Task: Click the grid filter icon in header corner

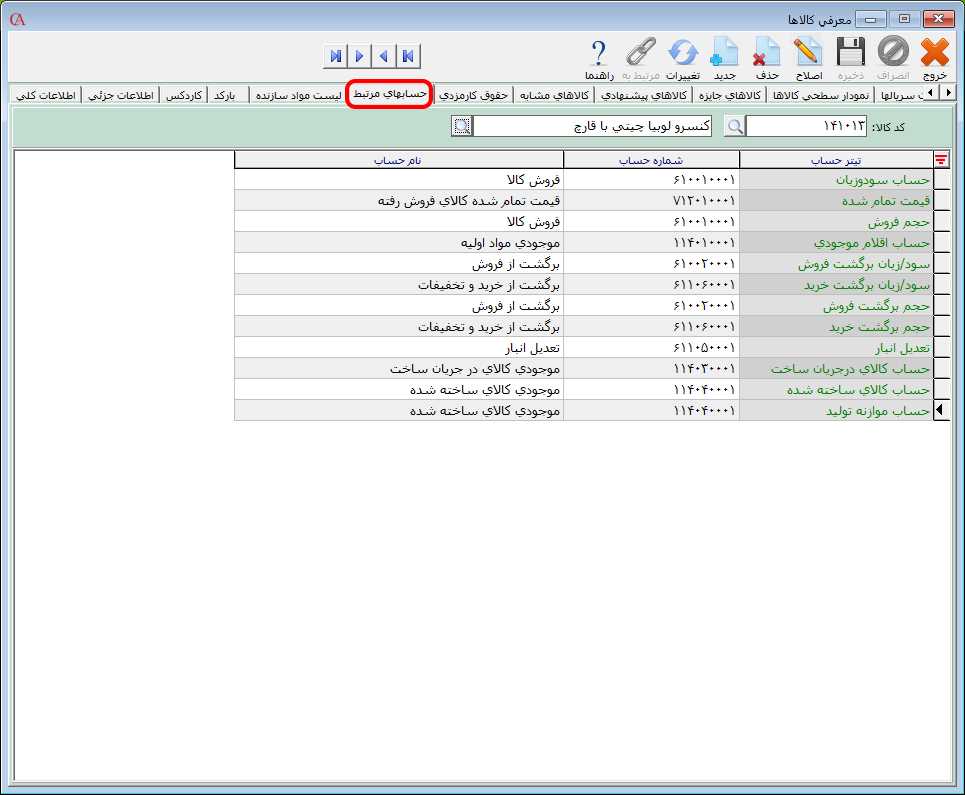Action: [941, 160]
